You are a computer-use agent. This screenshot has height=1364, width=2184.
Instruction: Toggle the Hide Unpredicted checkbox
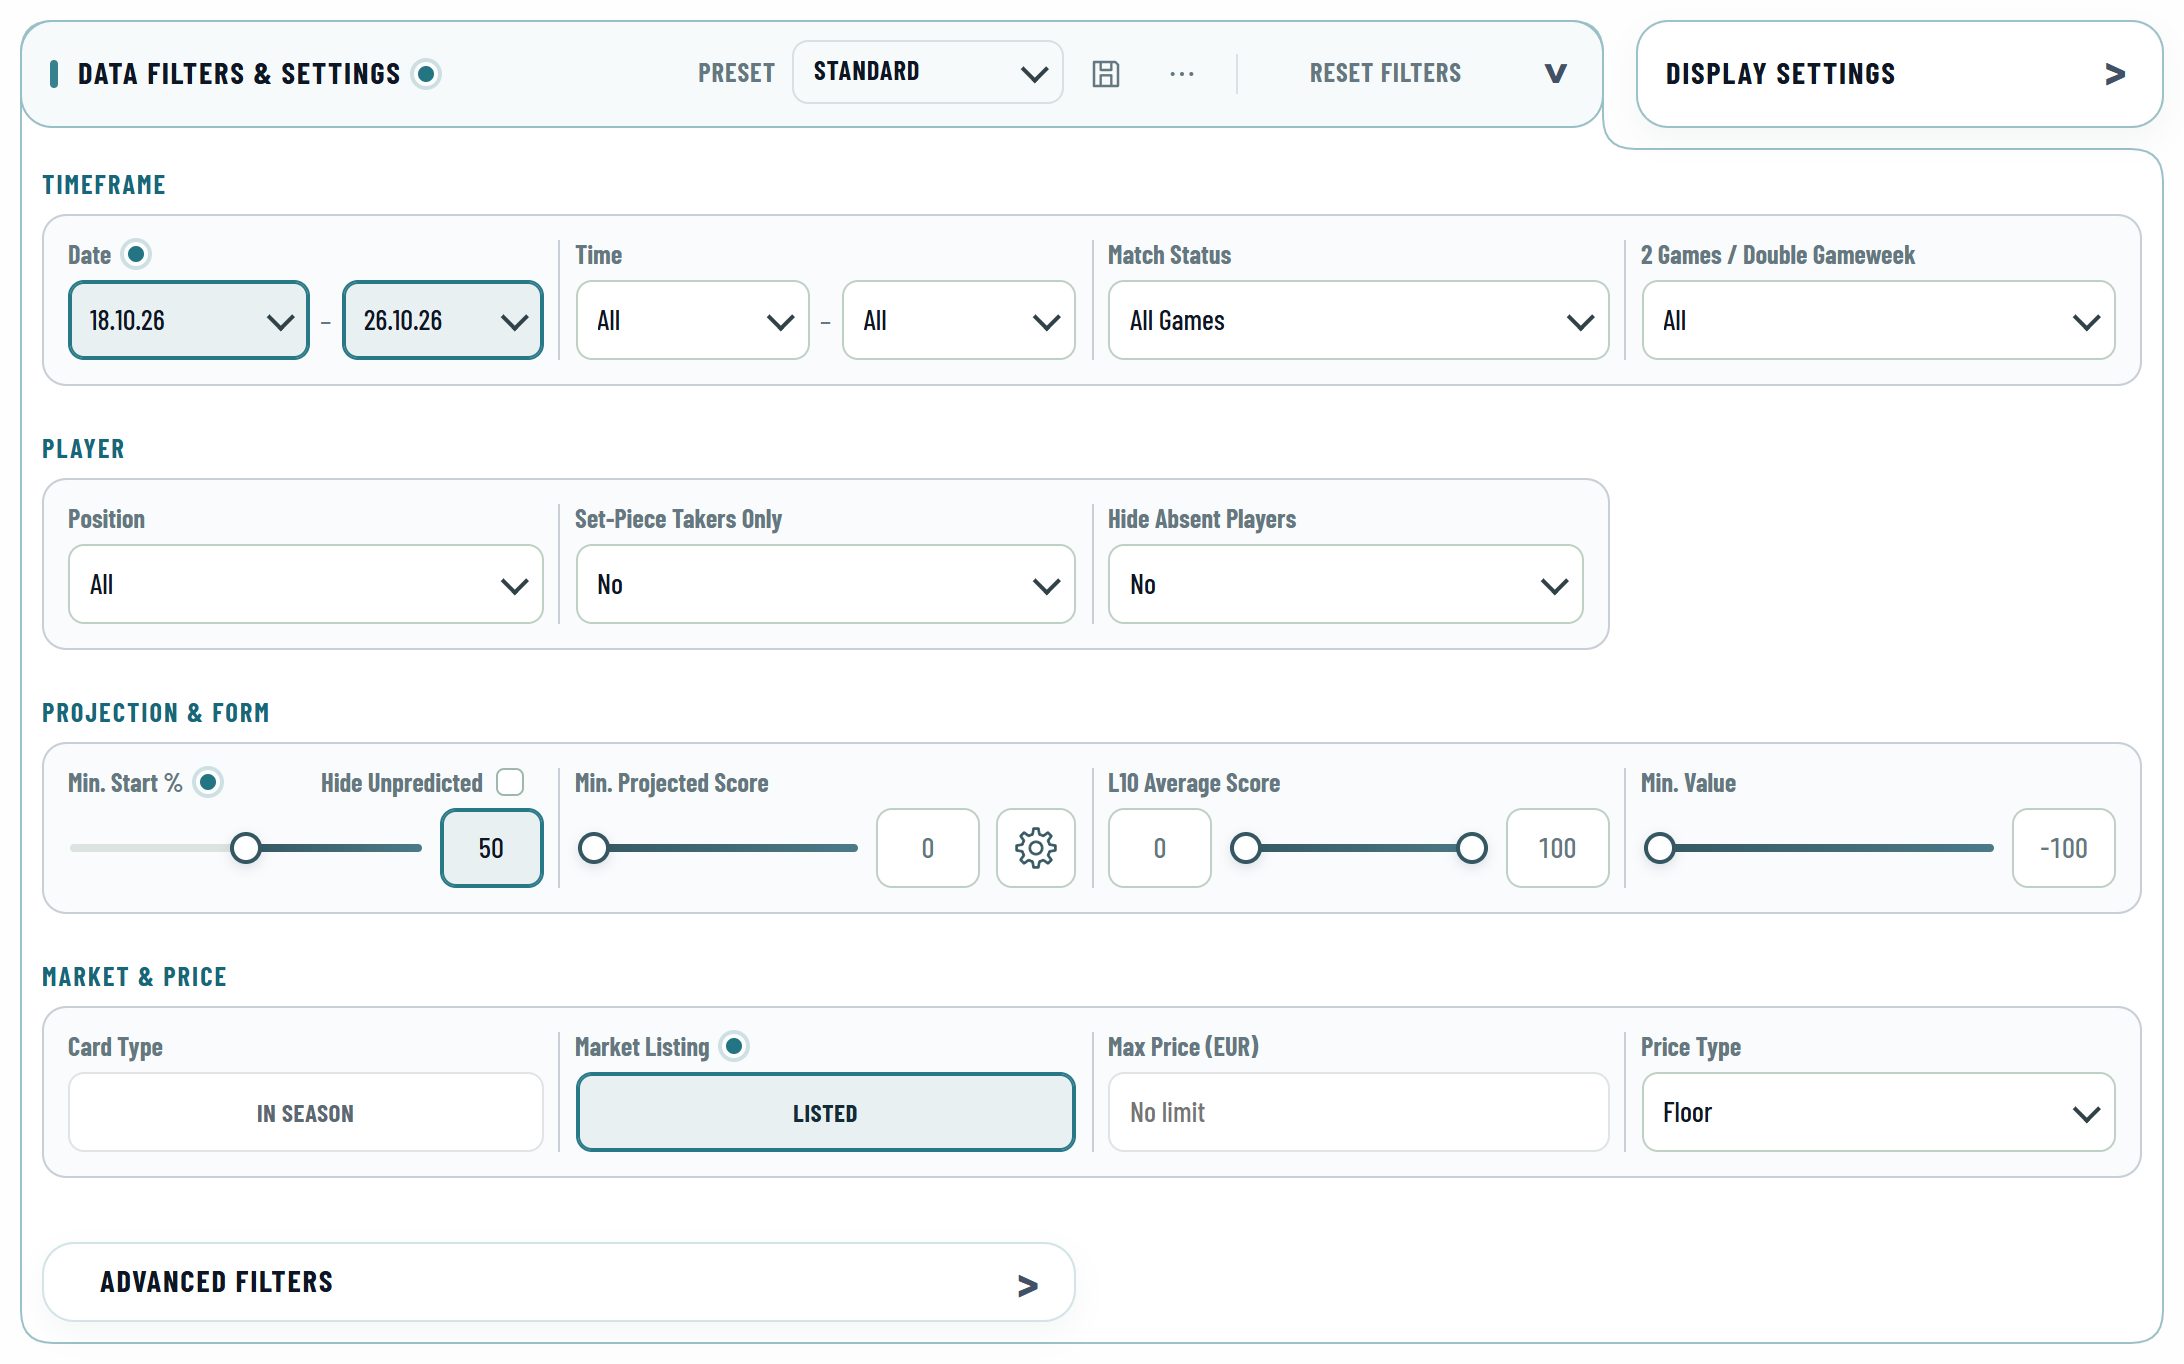510,782
